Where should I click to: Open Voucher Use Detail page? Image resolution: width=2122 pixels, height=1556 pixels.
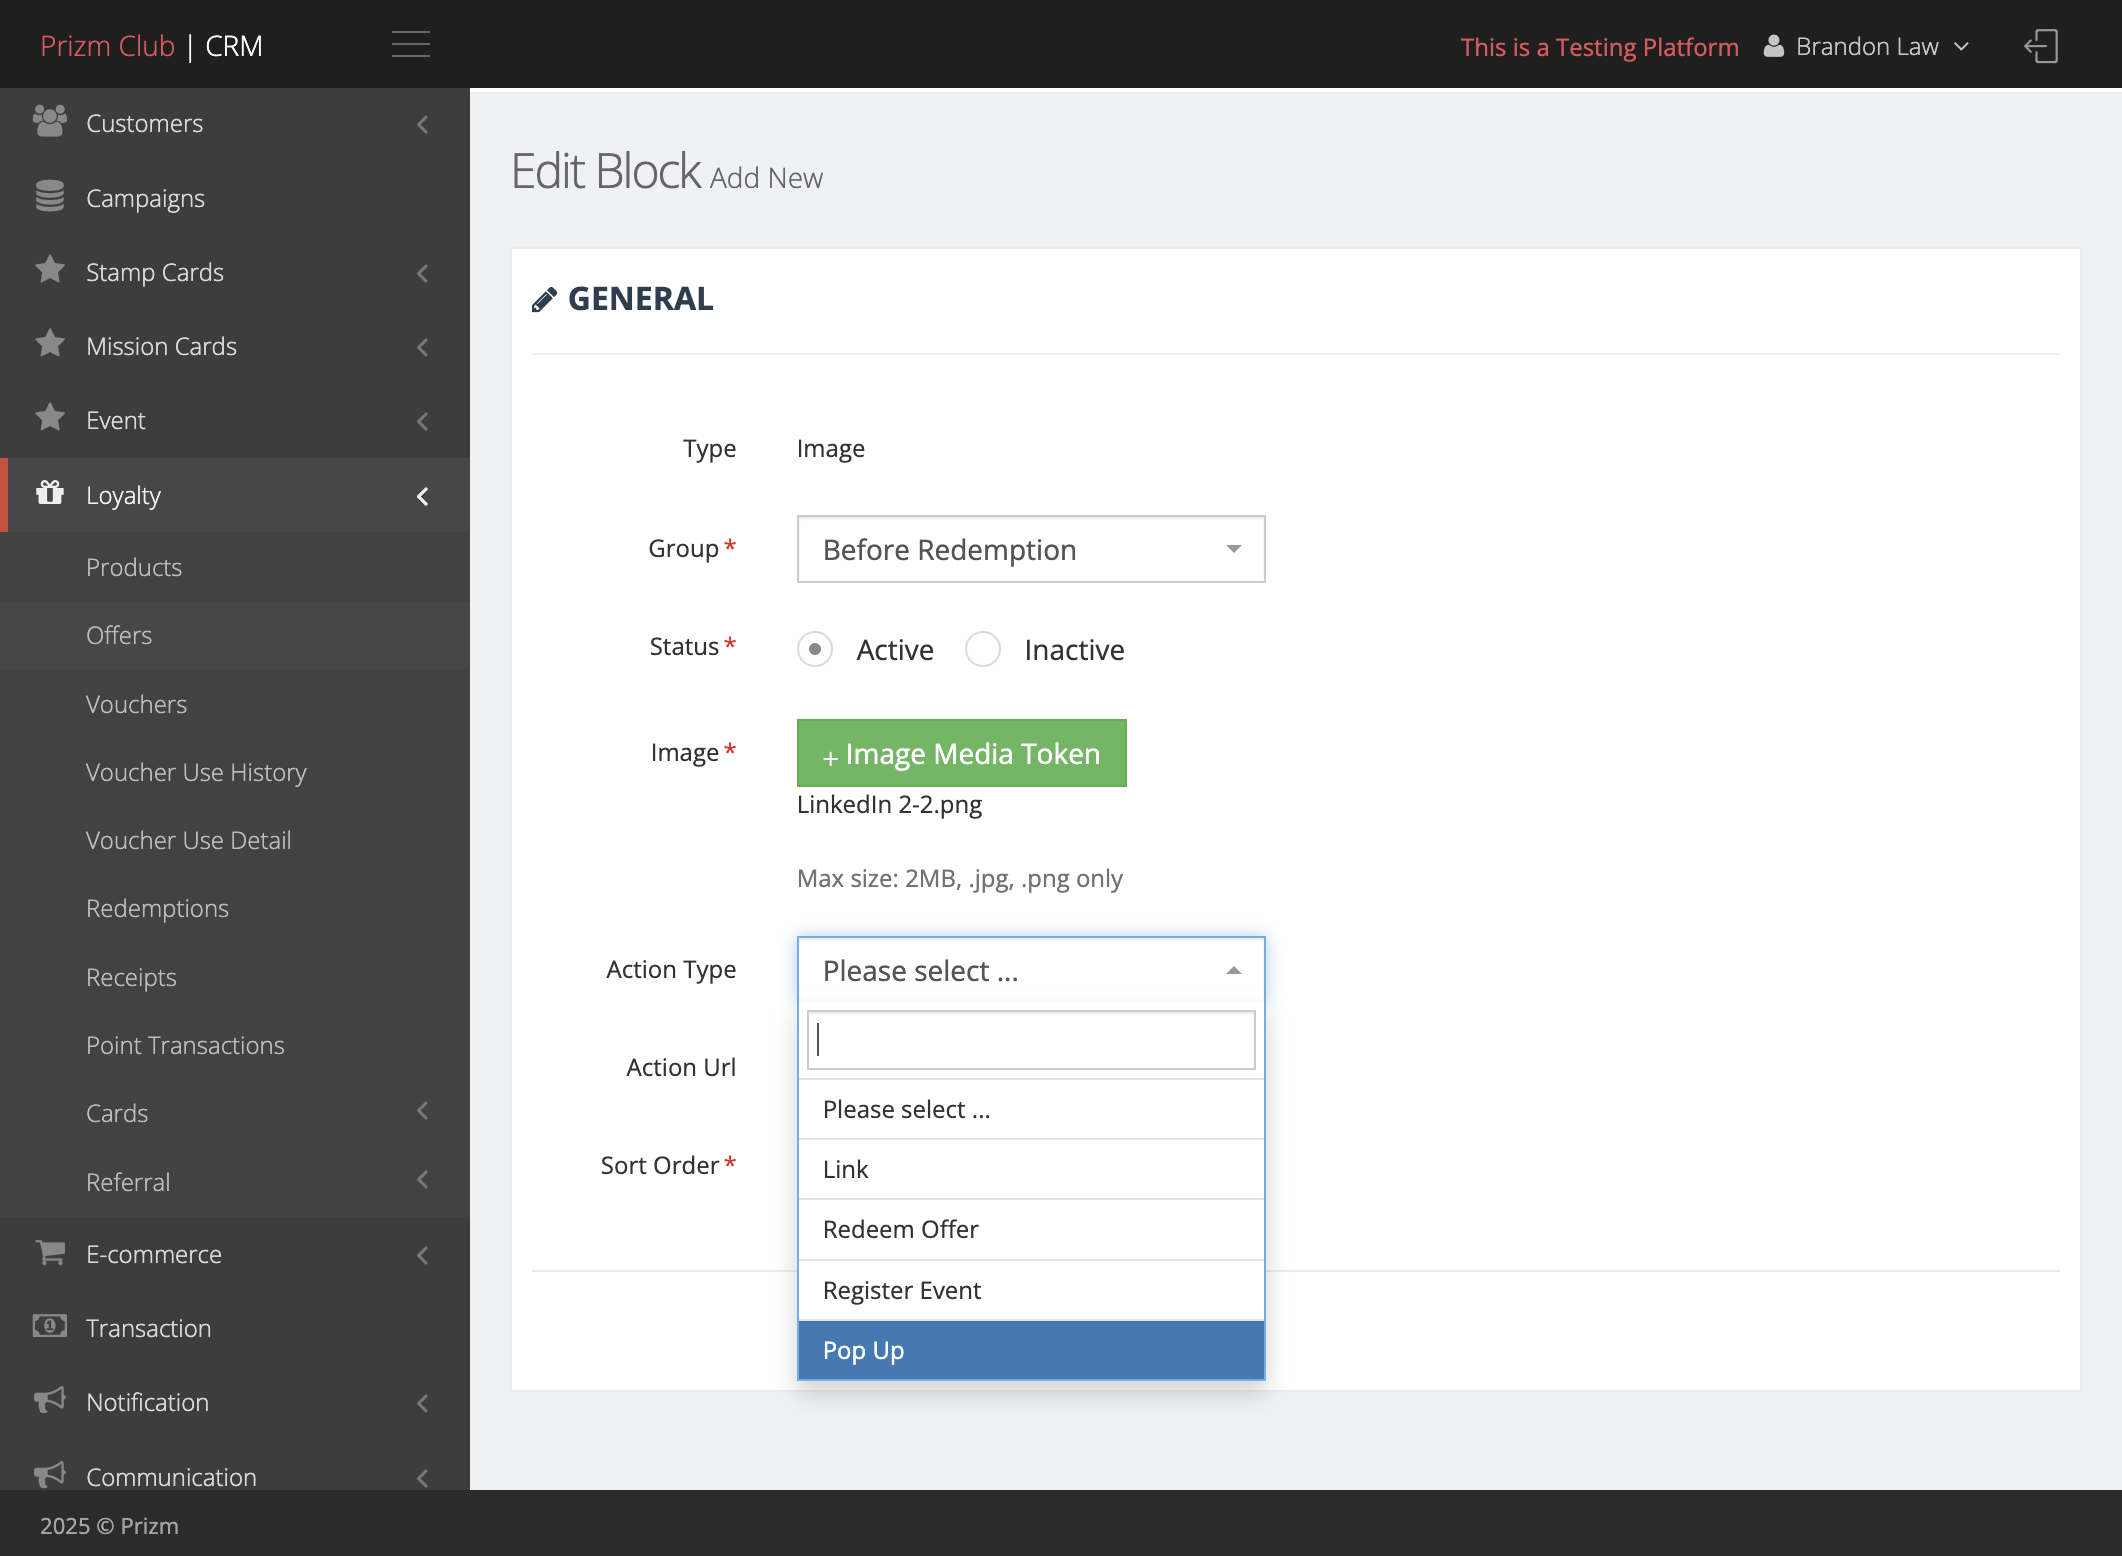click(235, 840)
